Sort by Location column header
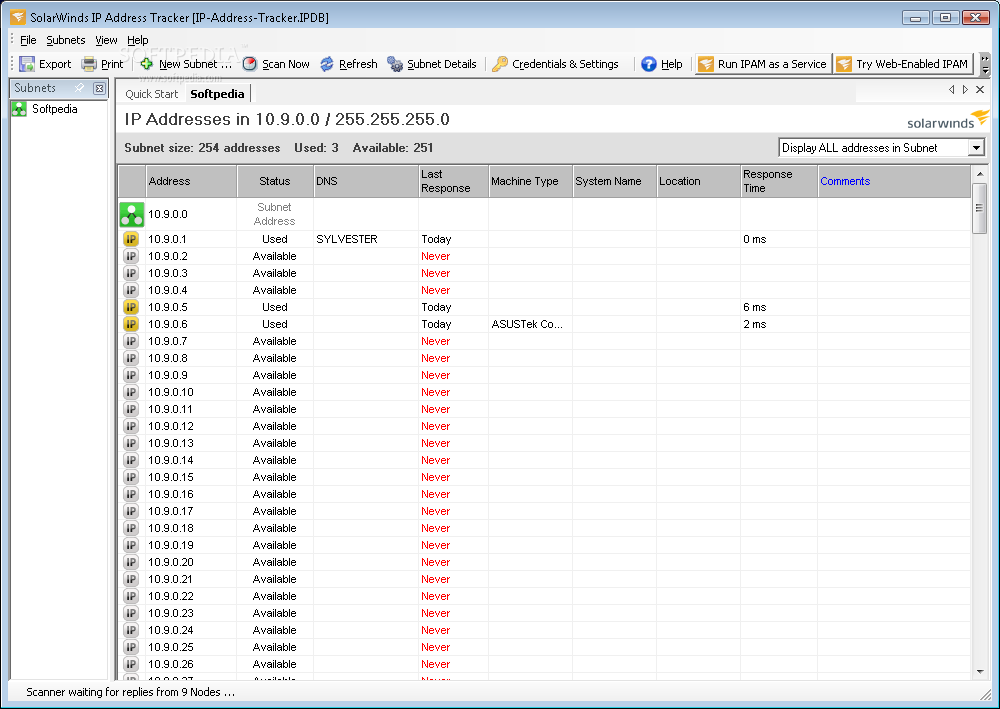Screen dimensions: 1000x709 click(x=698, y=181)
